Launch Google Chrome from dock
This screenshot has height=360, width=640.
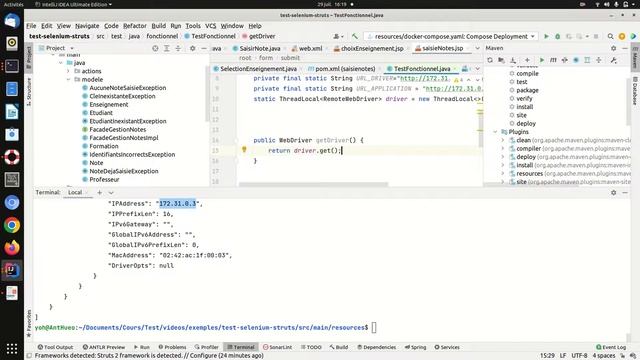(x=12, y=225)
